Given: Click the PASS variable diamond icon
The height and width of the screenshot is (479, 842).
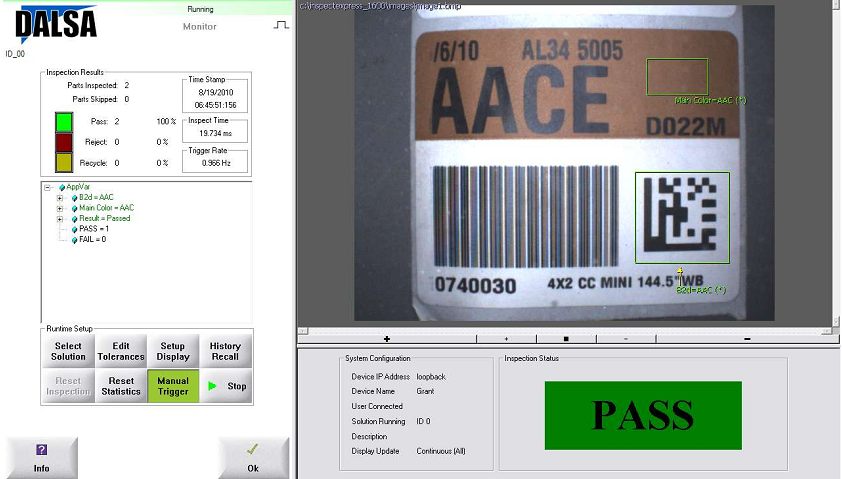Looking at the screenshot, I should 75,229.
